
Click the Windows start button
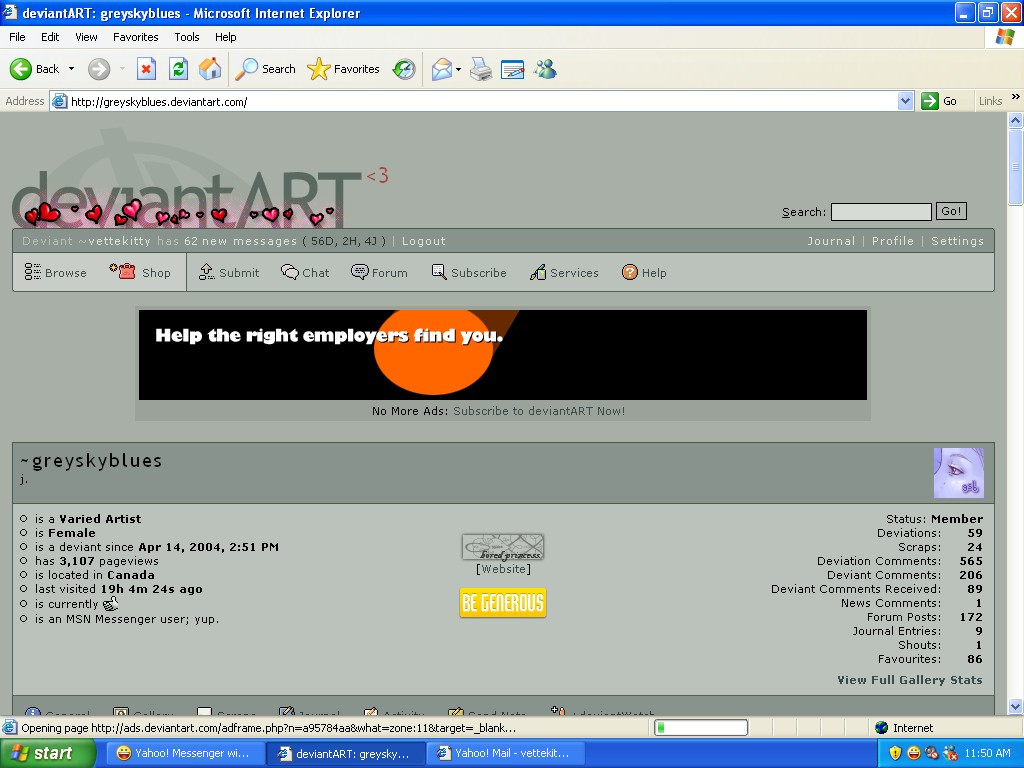pos(48,753)
